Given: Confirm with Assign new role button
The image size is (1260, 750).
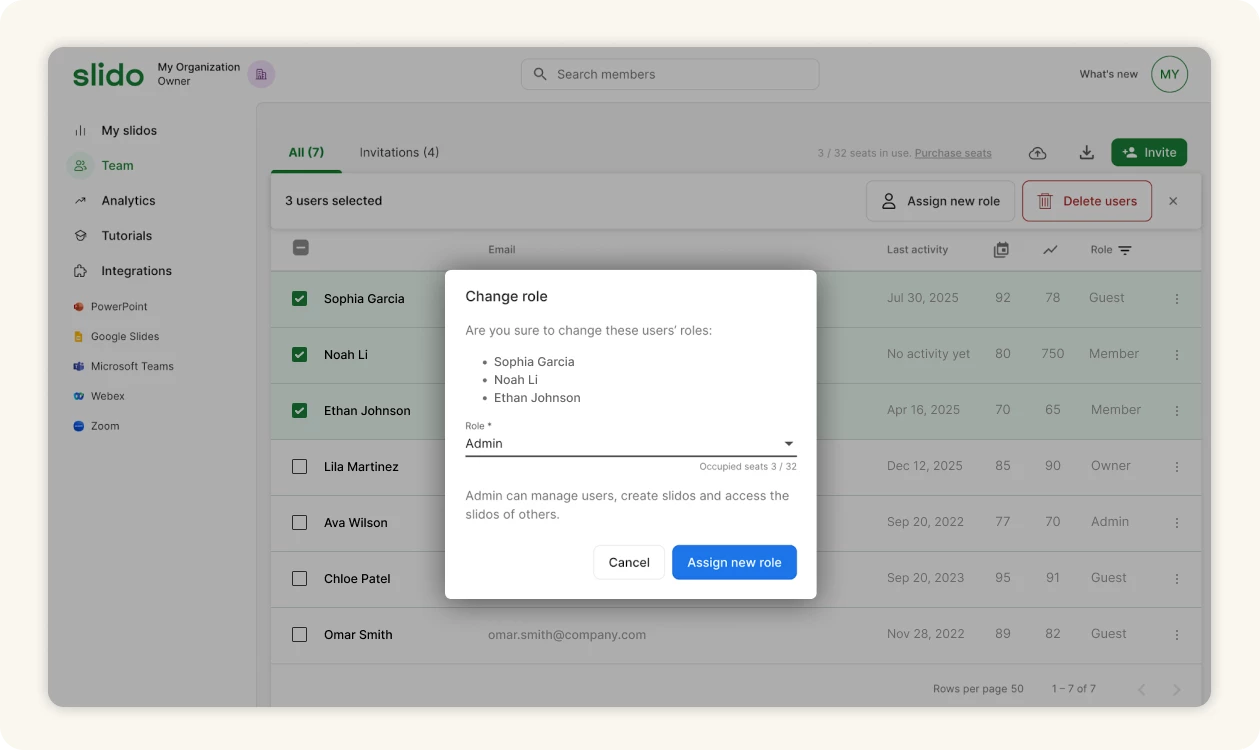Looking at the screenshot, I should point(734,562).
